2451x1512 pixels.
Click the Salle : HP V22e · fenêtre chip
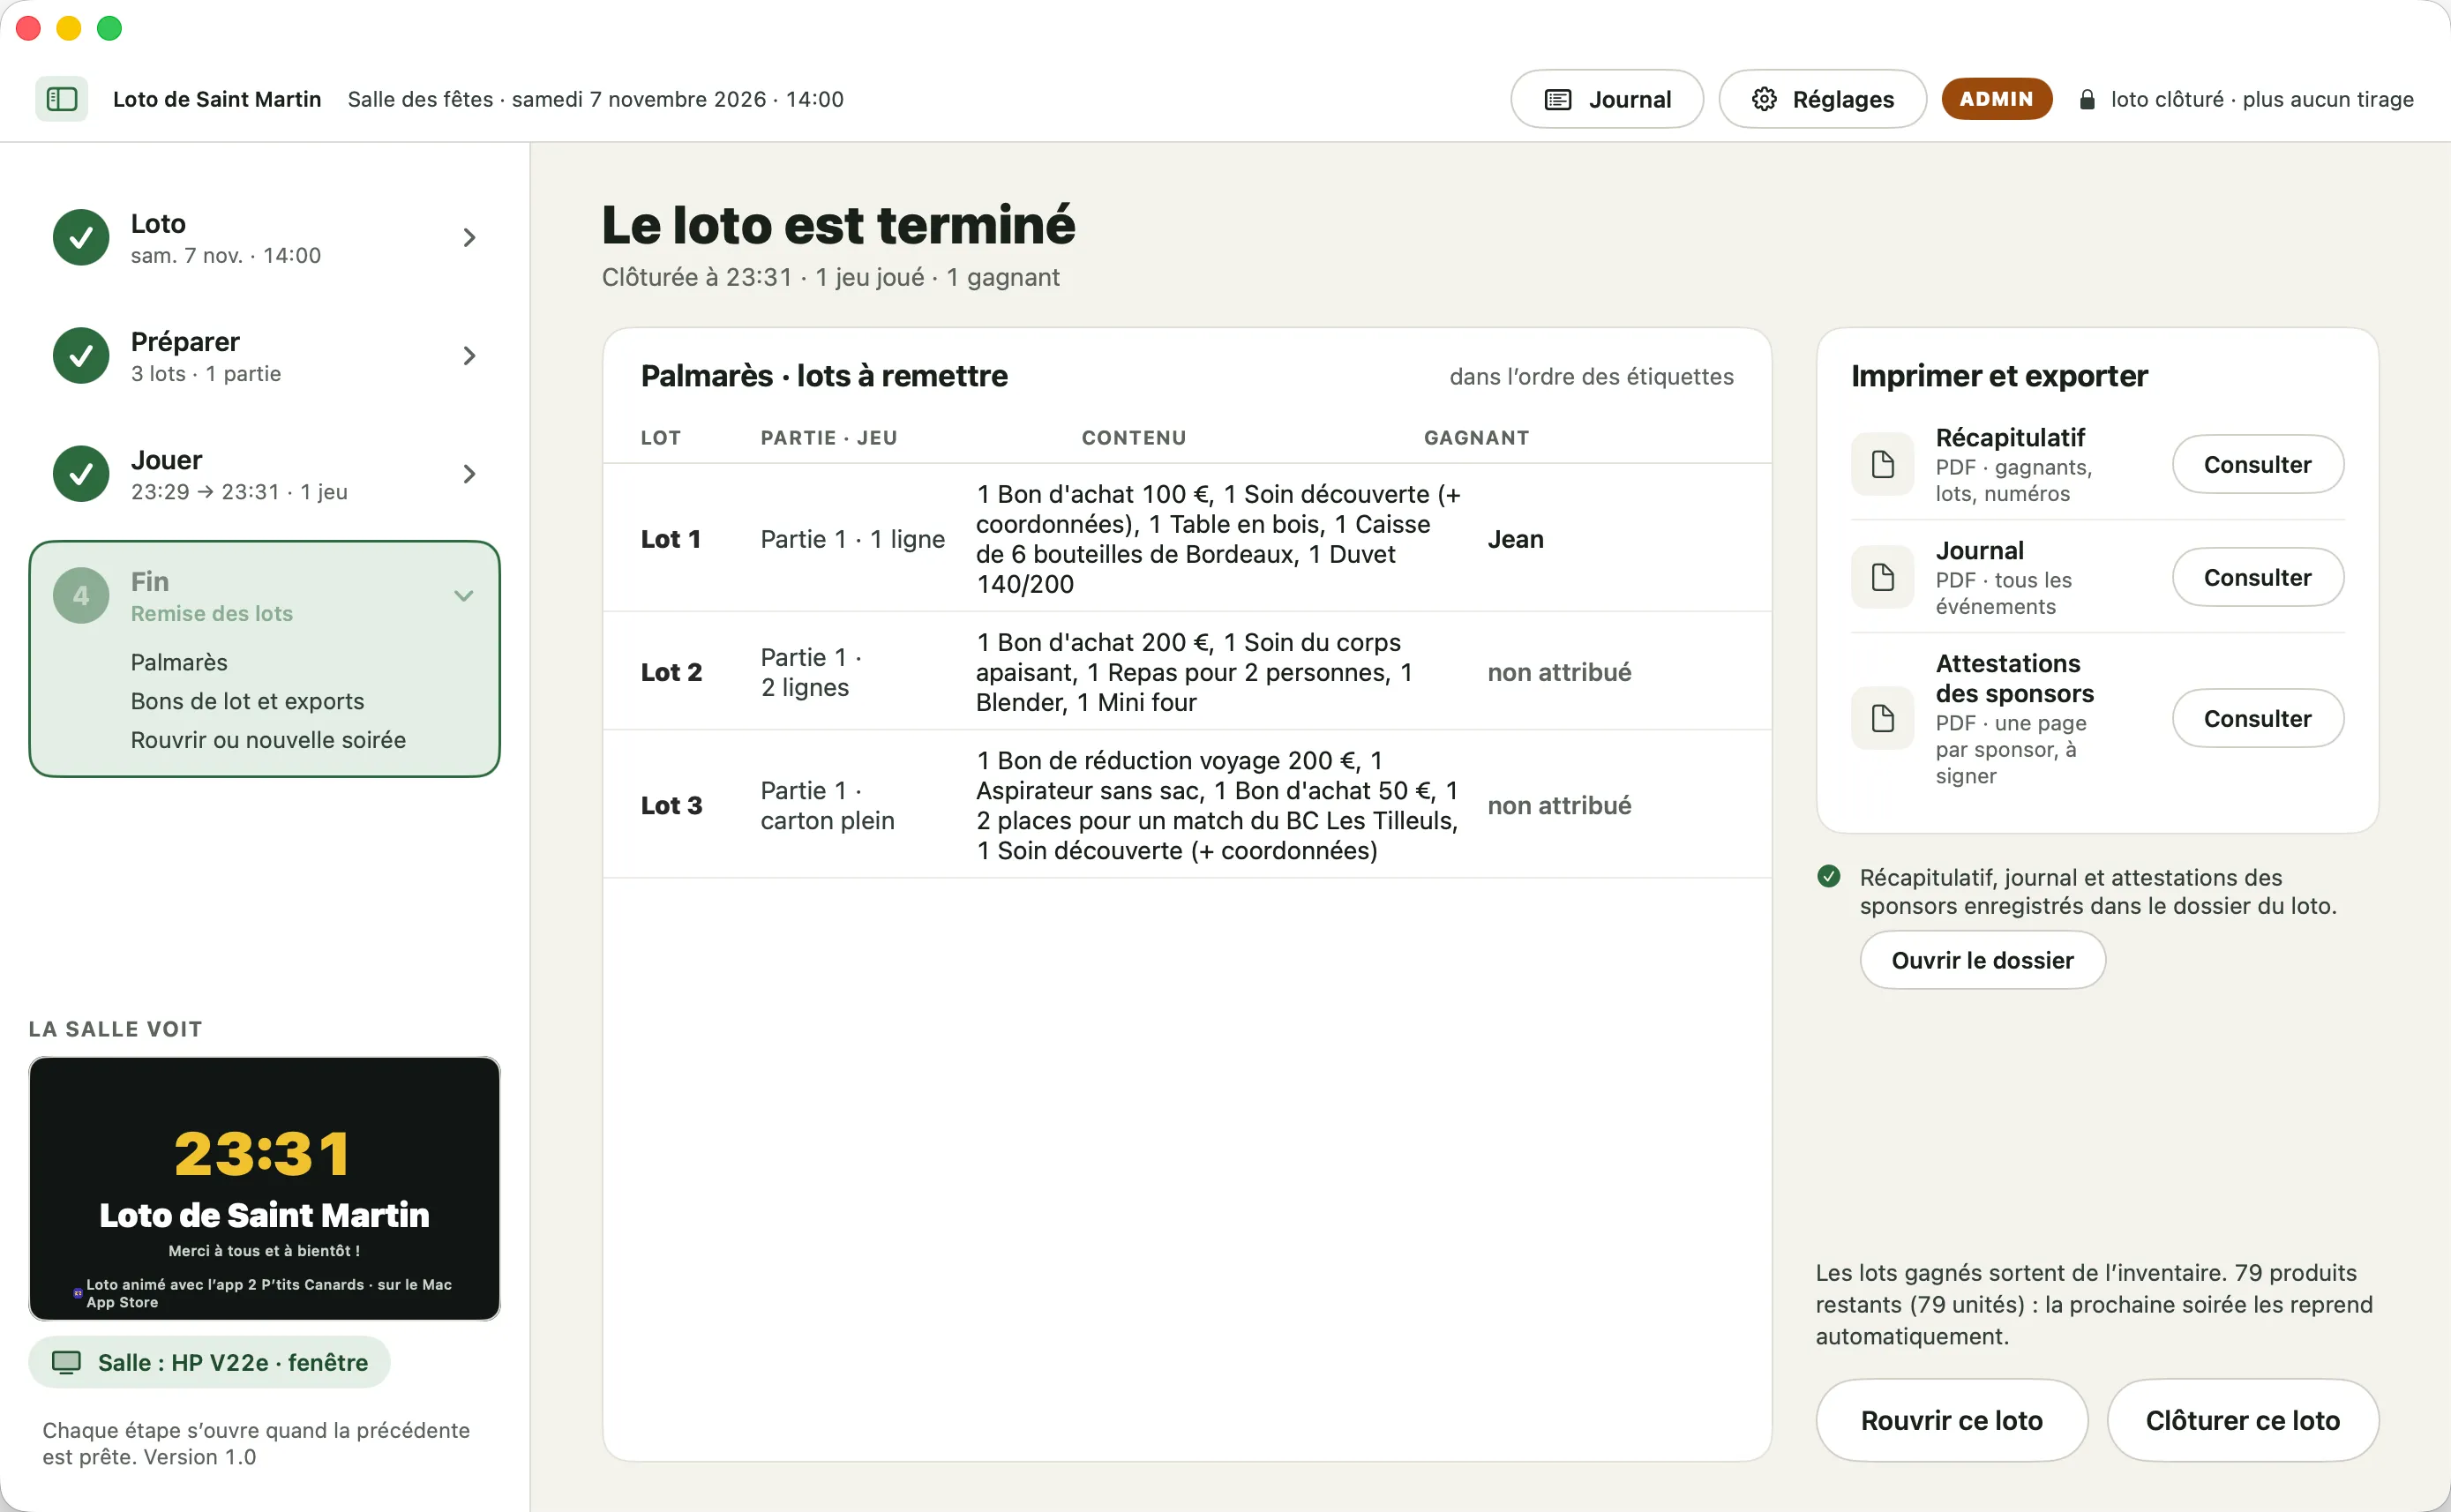(209, 1362)
